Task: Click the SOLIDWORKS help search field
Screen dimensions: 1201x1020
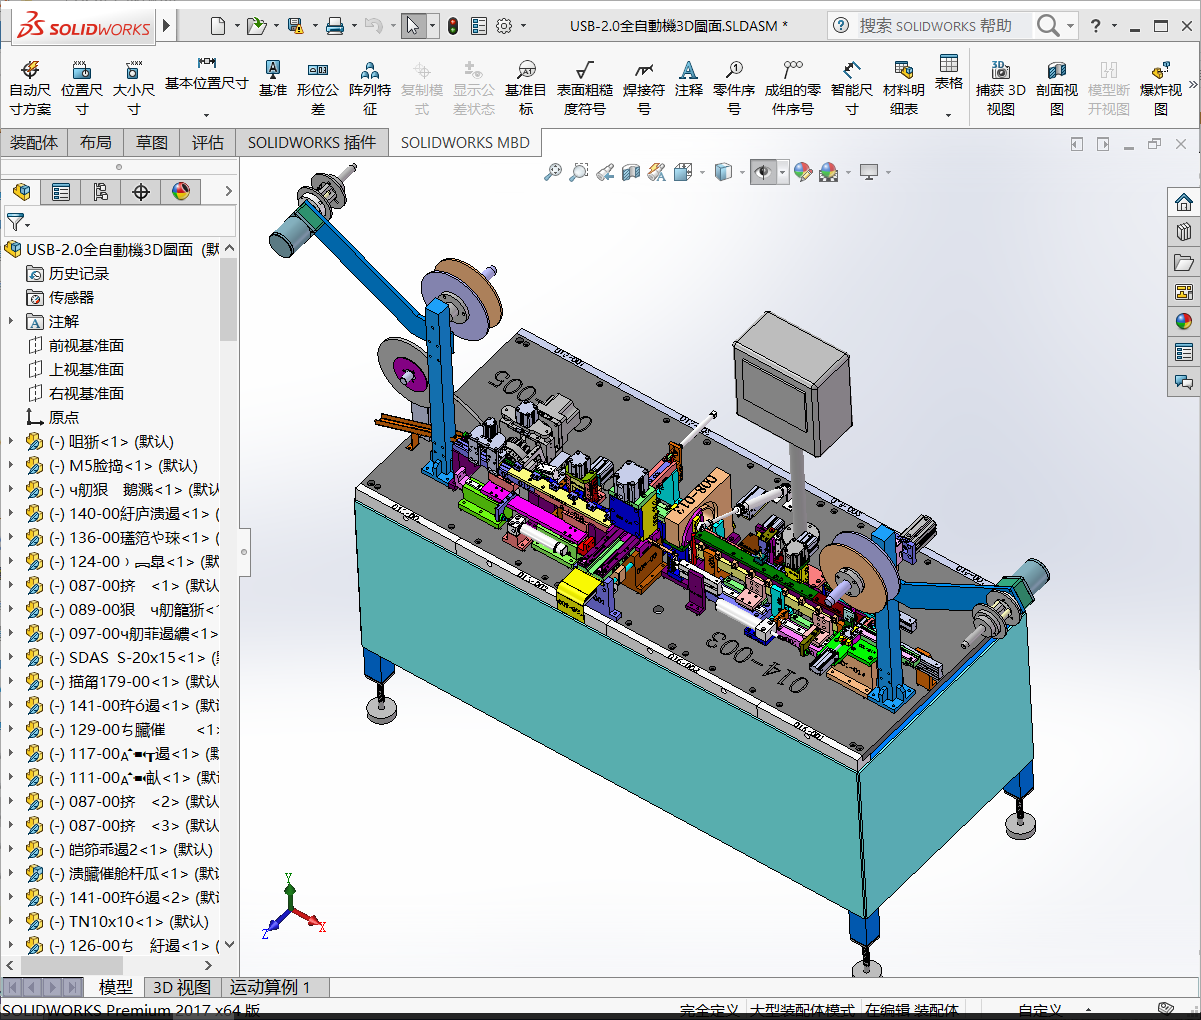Action: tap(935, 26)
